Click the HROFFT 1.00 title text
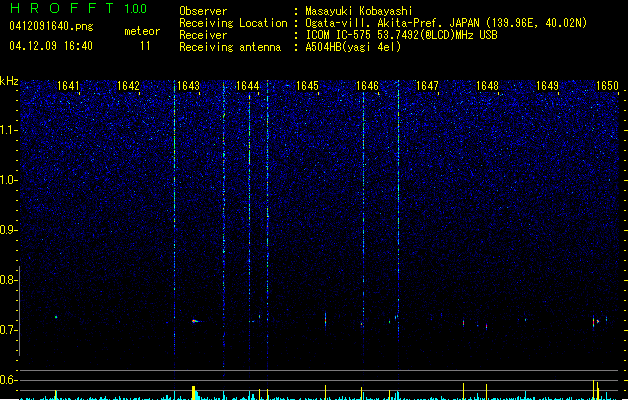Viewport: 629px width, 400px height. tap(79, 8)
